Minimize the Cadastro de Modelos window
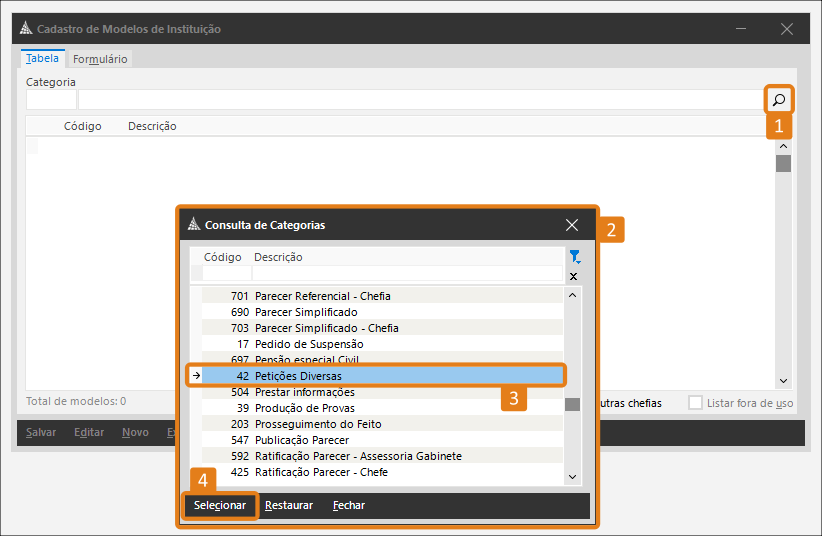 tap(740, 29)
